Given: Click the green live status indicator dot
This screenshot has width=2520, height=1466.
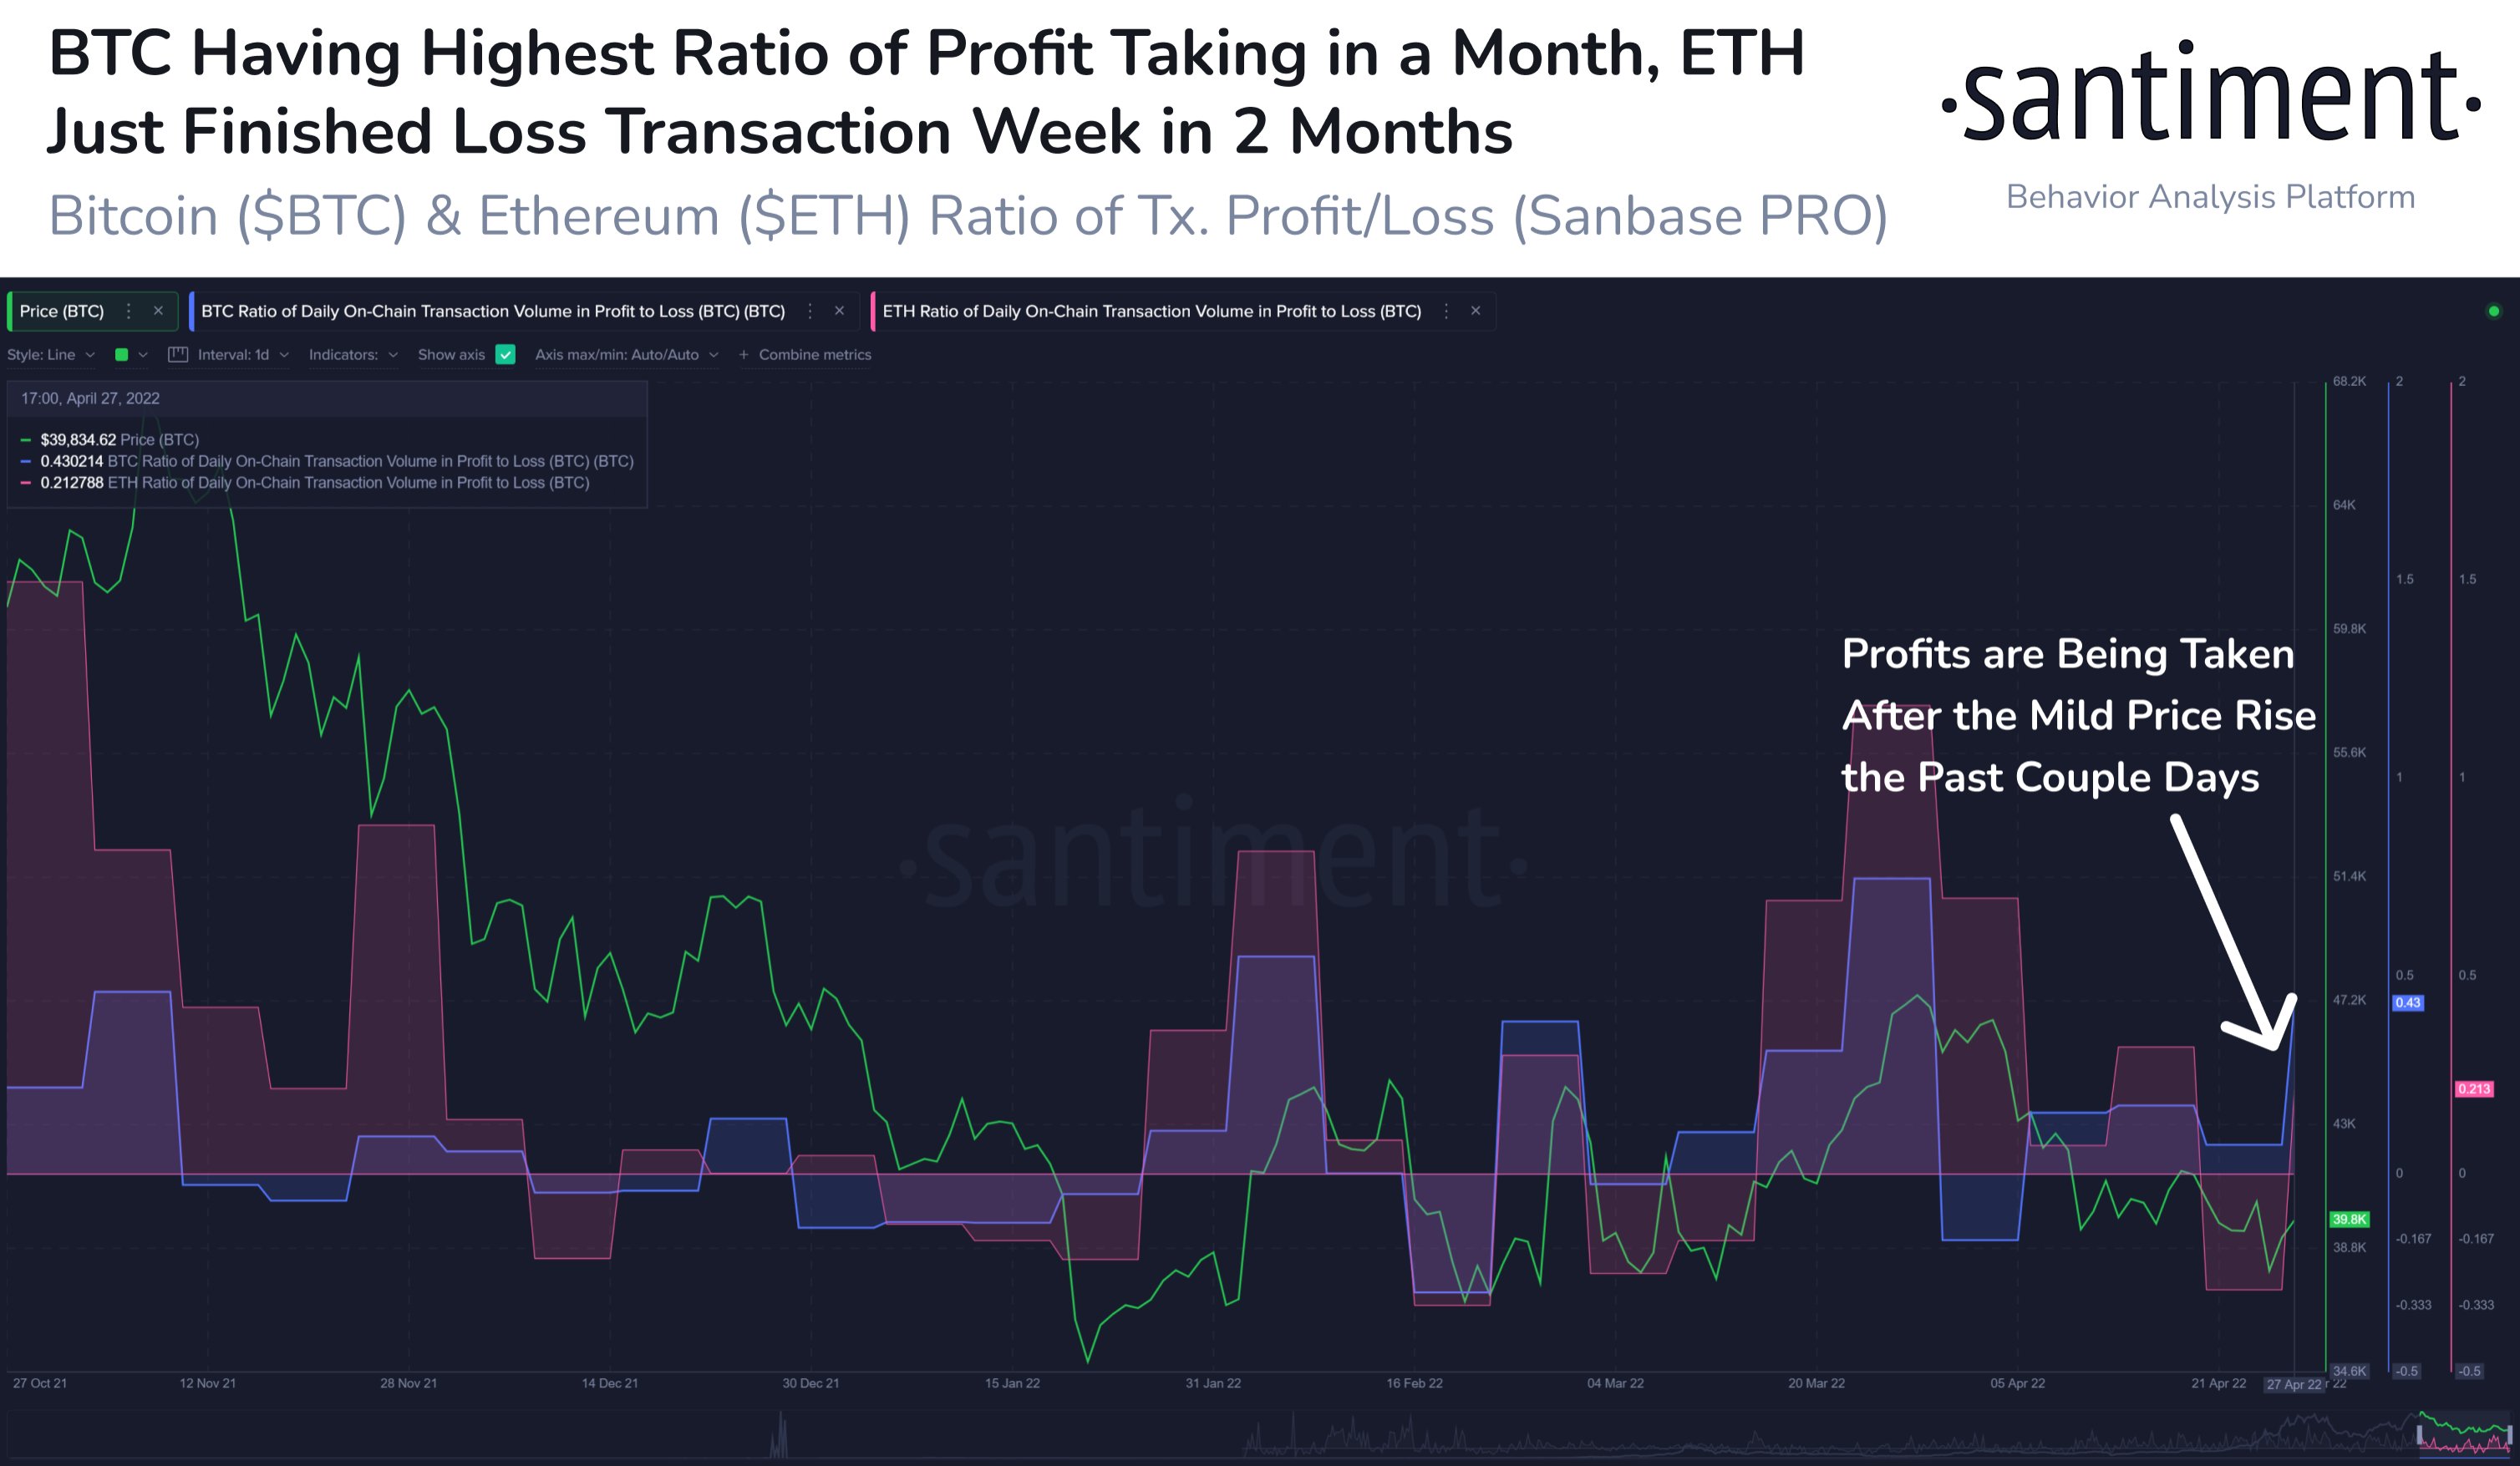Looking at the screenshot, I should (x=2493, y=311).
